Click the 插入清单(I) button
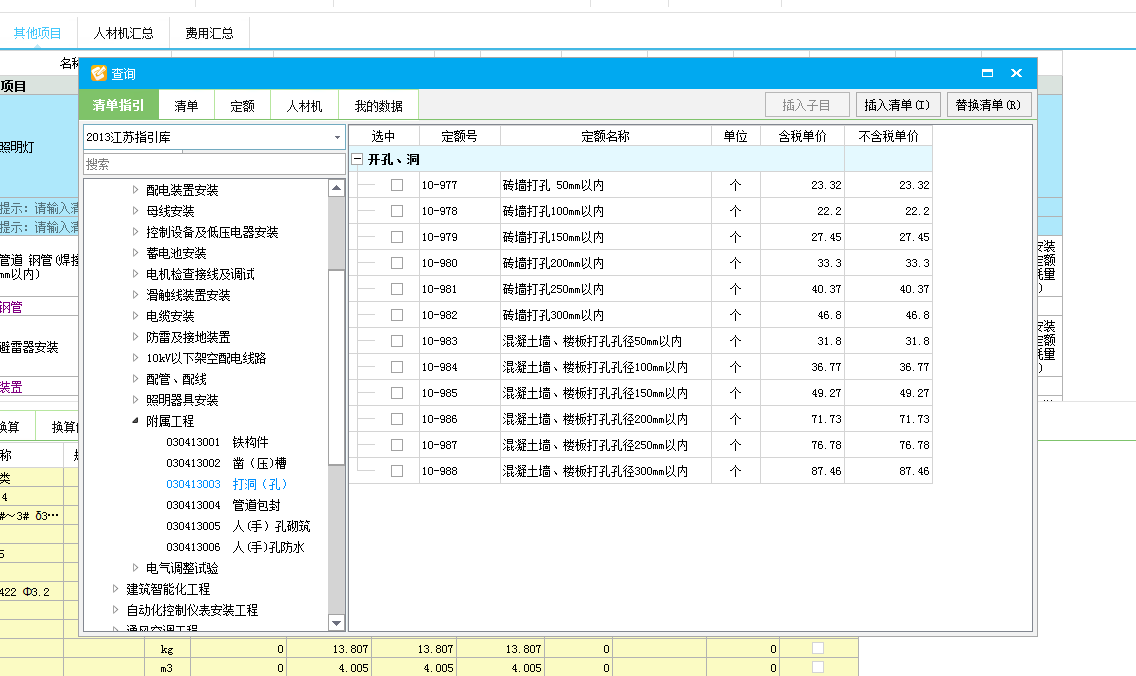1136x676 pixels. click(898, 105)
